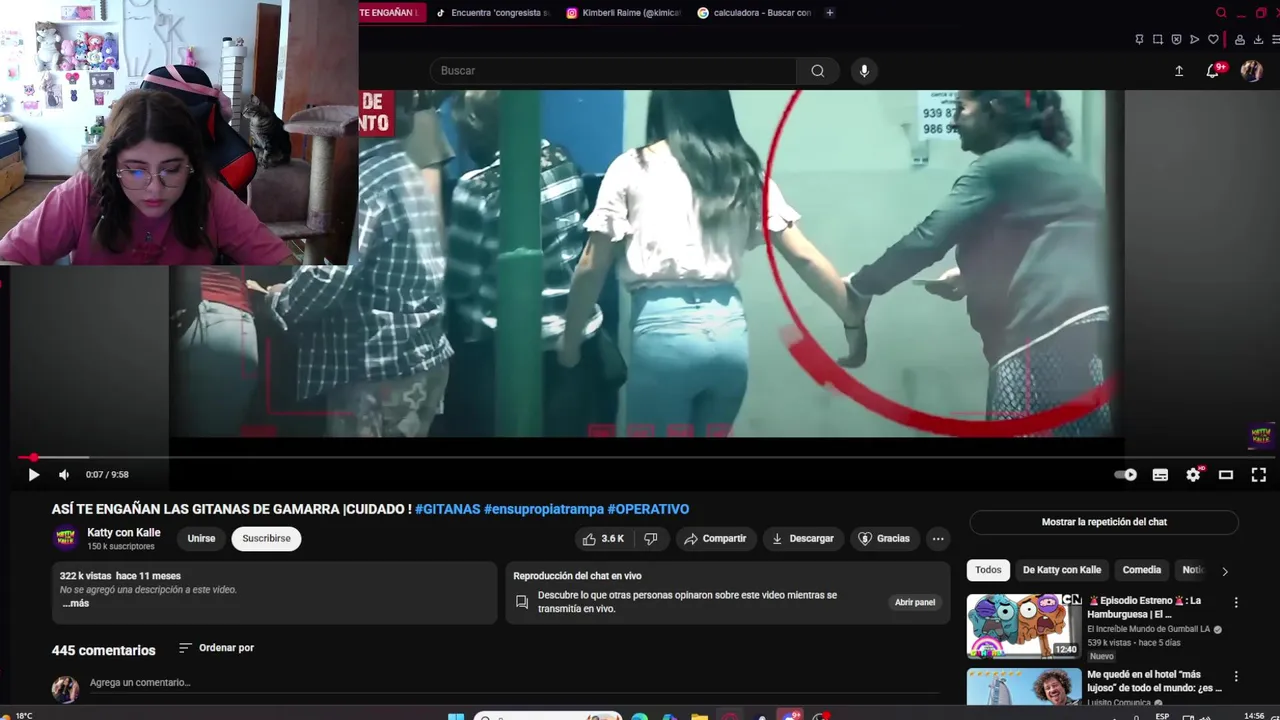Click the Gracias button
Viewport: 1280px width, 720px height.
[x=884, y=539]
